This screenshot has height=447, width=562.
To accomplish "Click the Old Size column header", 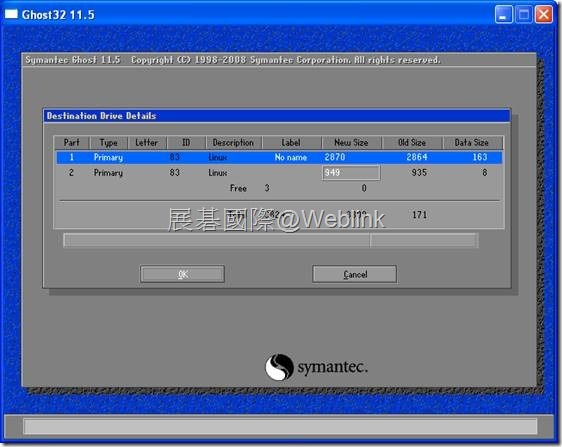I will point(412,143).
